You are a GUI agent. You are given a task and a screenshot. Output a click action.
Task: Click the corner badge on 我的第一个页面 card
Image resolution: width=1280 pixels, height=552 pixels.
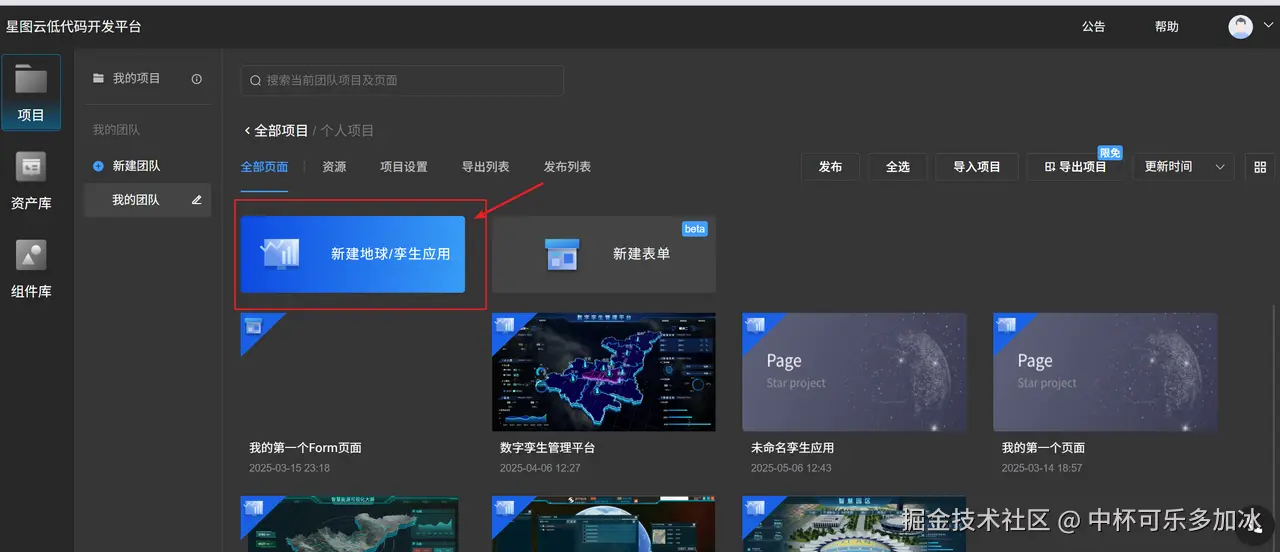(x=1006, y=326)
